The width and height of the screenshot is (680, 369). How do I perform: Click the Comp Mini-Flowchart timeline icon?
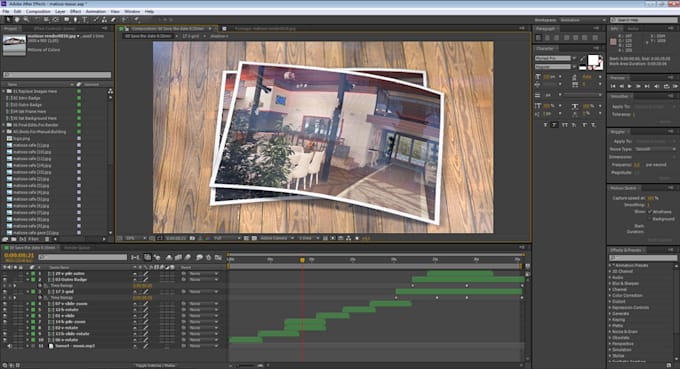coord(135,258)
